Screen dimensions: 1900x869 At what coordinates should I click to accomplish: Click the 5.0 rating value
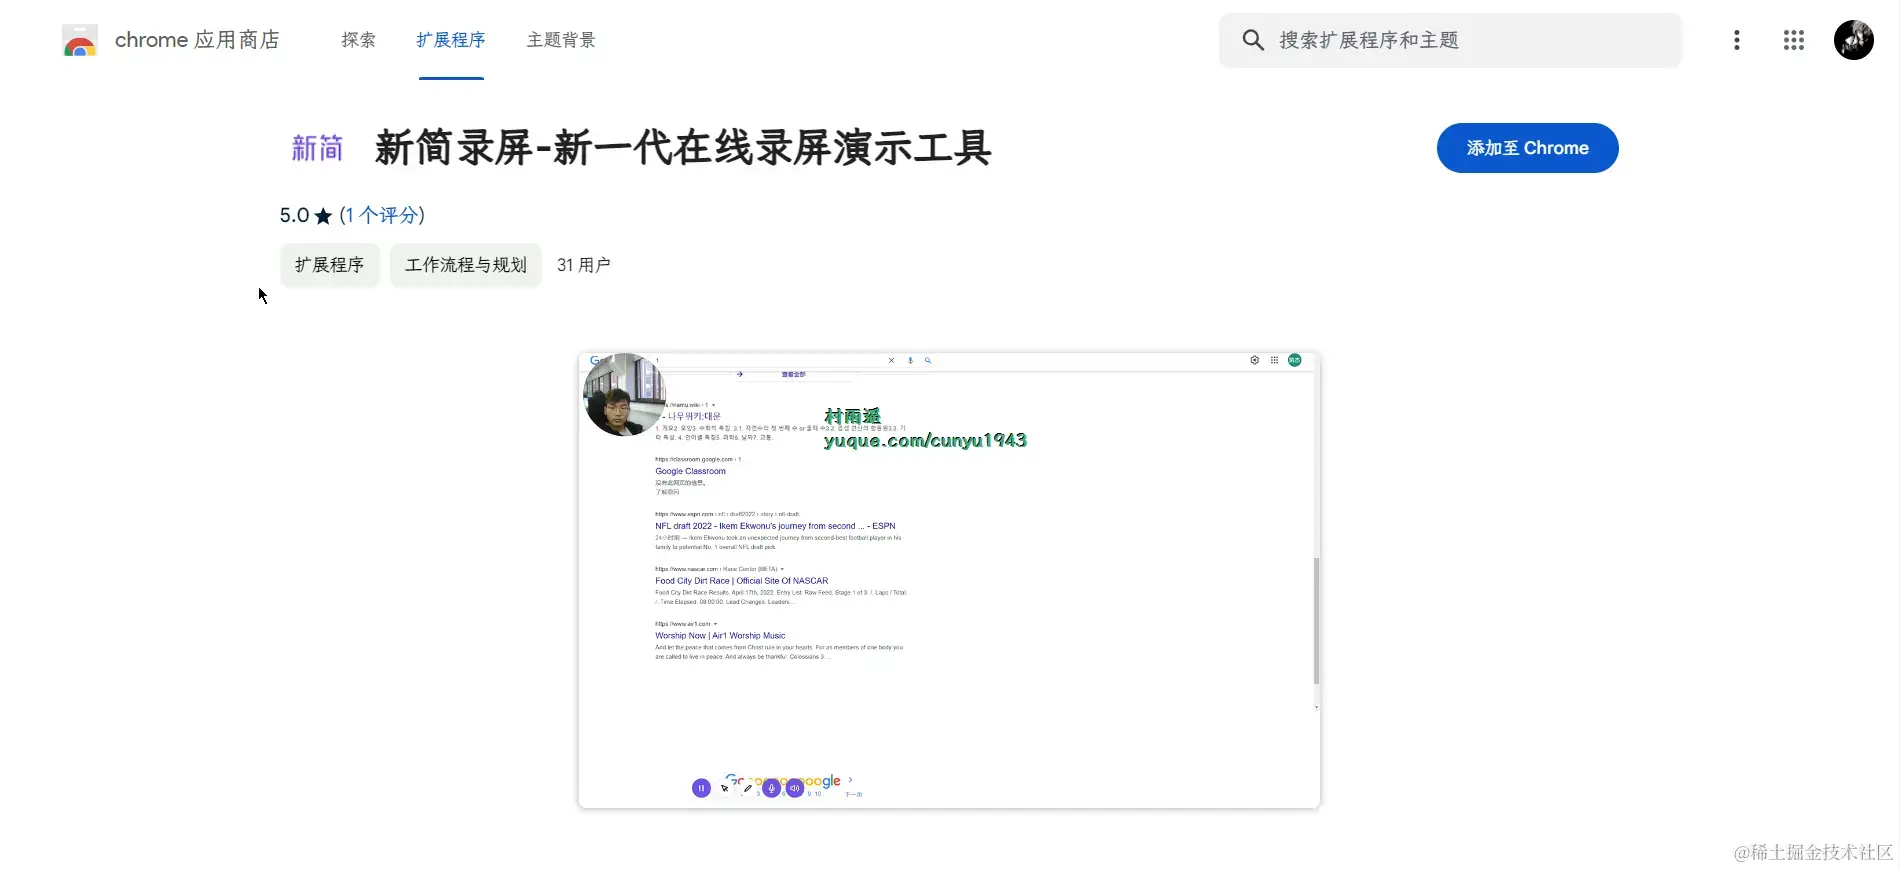pos(294,215)
